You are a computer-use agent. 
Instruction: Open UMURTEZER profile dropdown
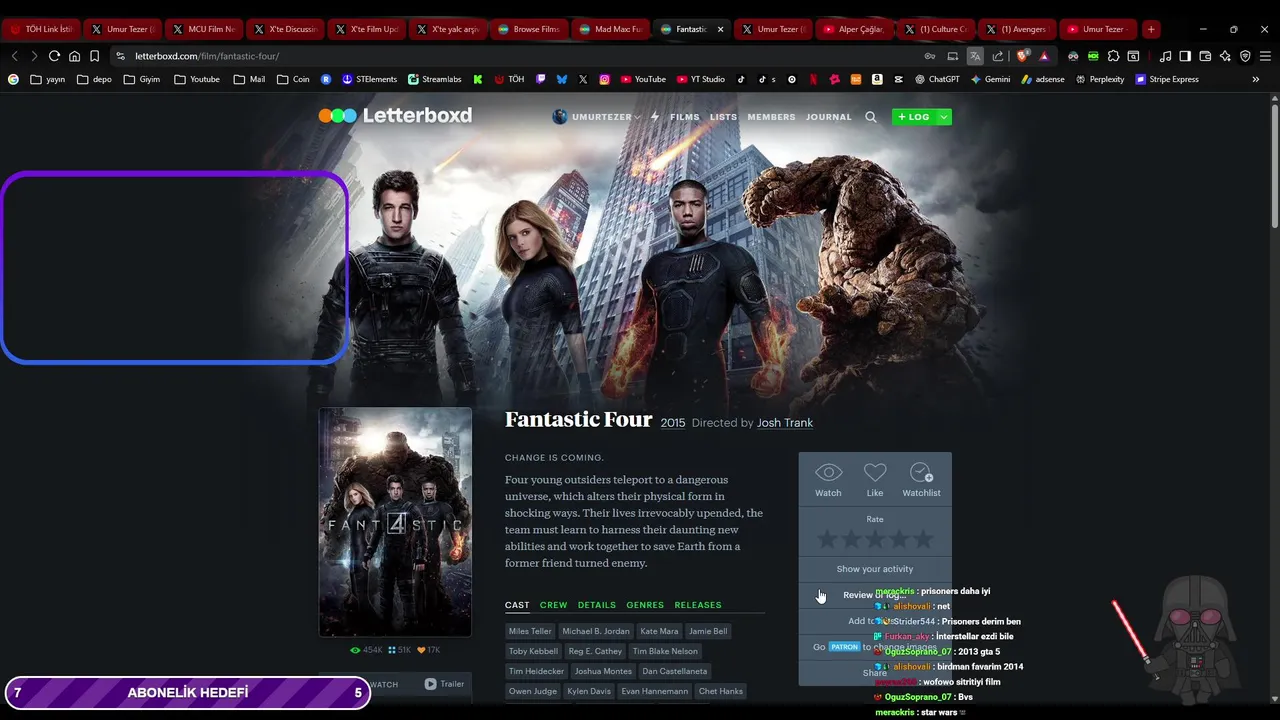[x=597, y=117]
